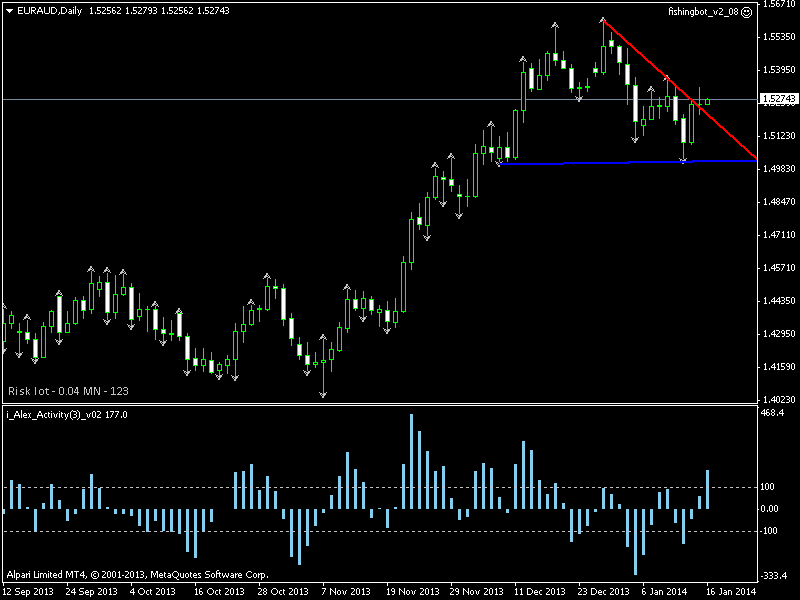Image resolution: width=800 pixels, height=600 pixels.
Task: Click the fractal arrow at the chart's highest peak
Action: coord(603,19)
